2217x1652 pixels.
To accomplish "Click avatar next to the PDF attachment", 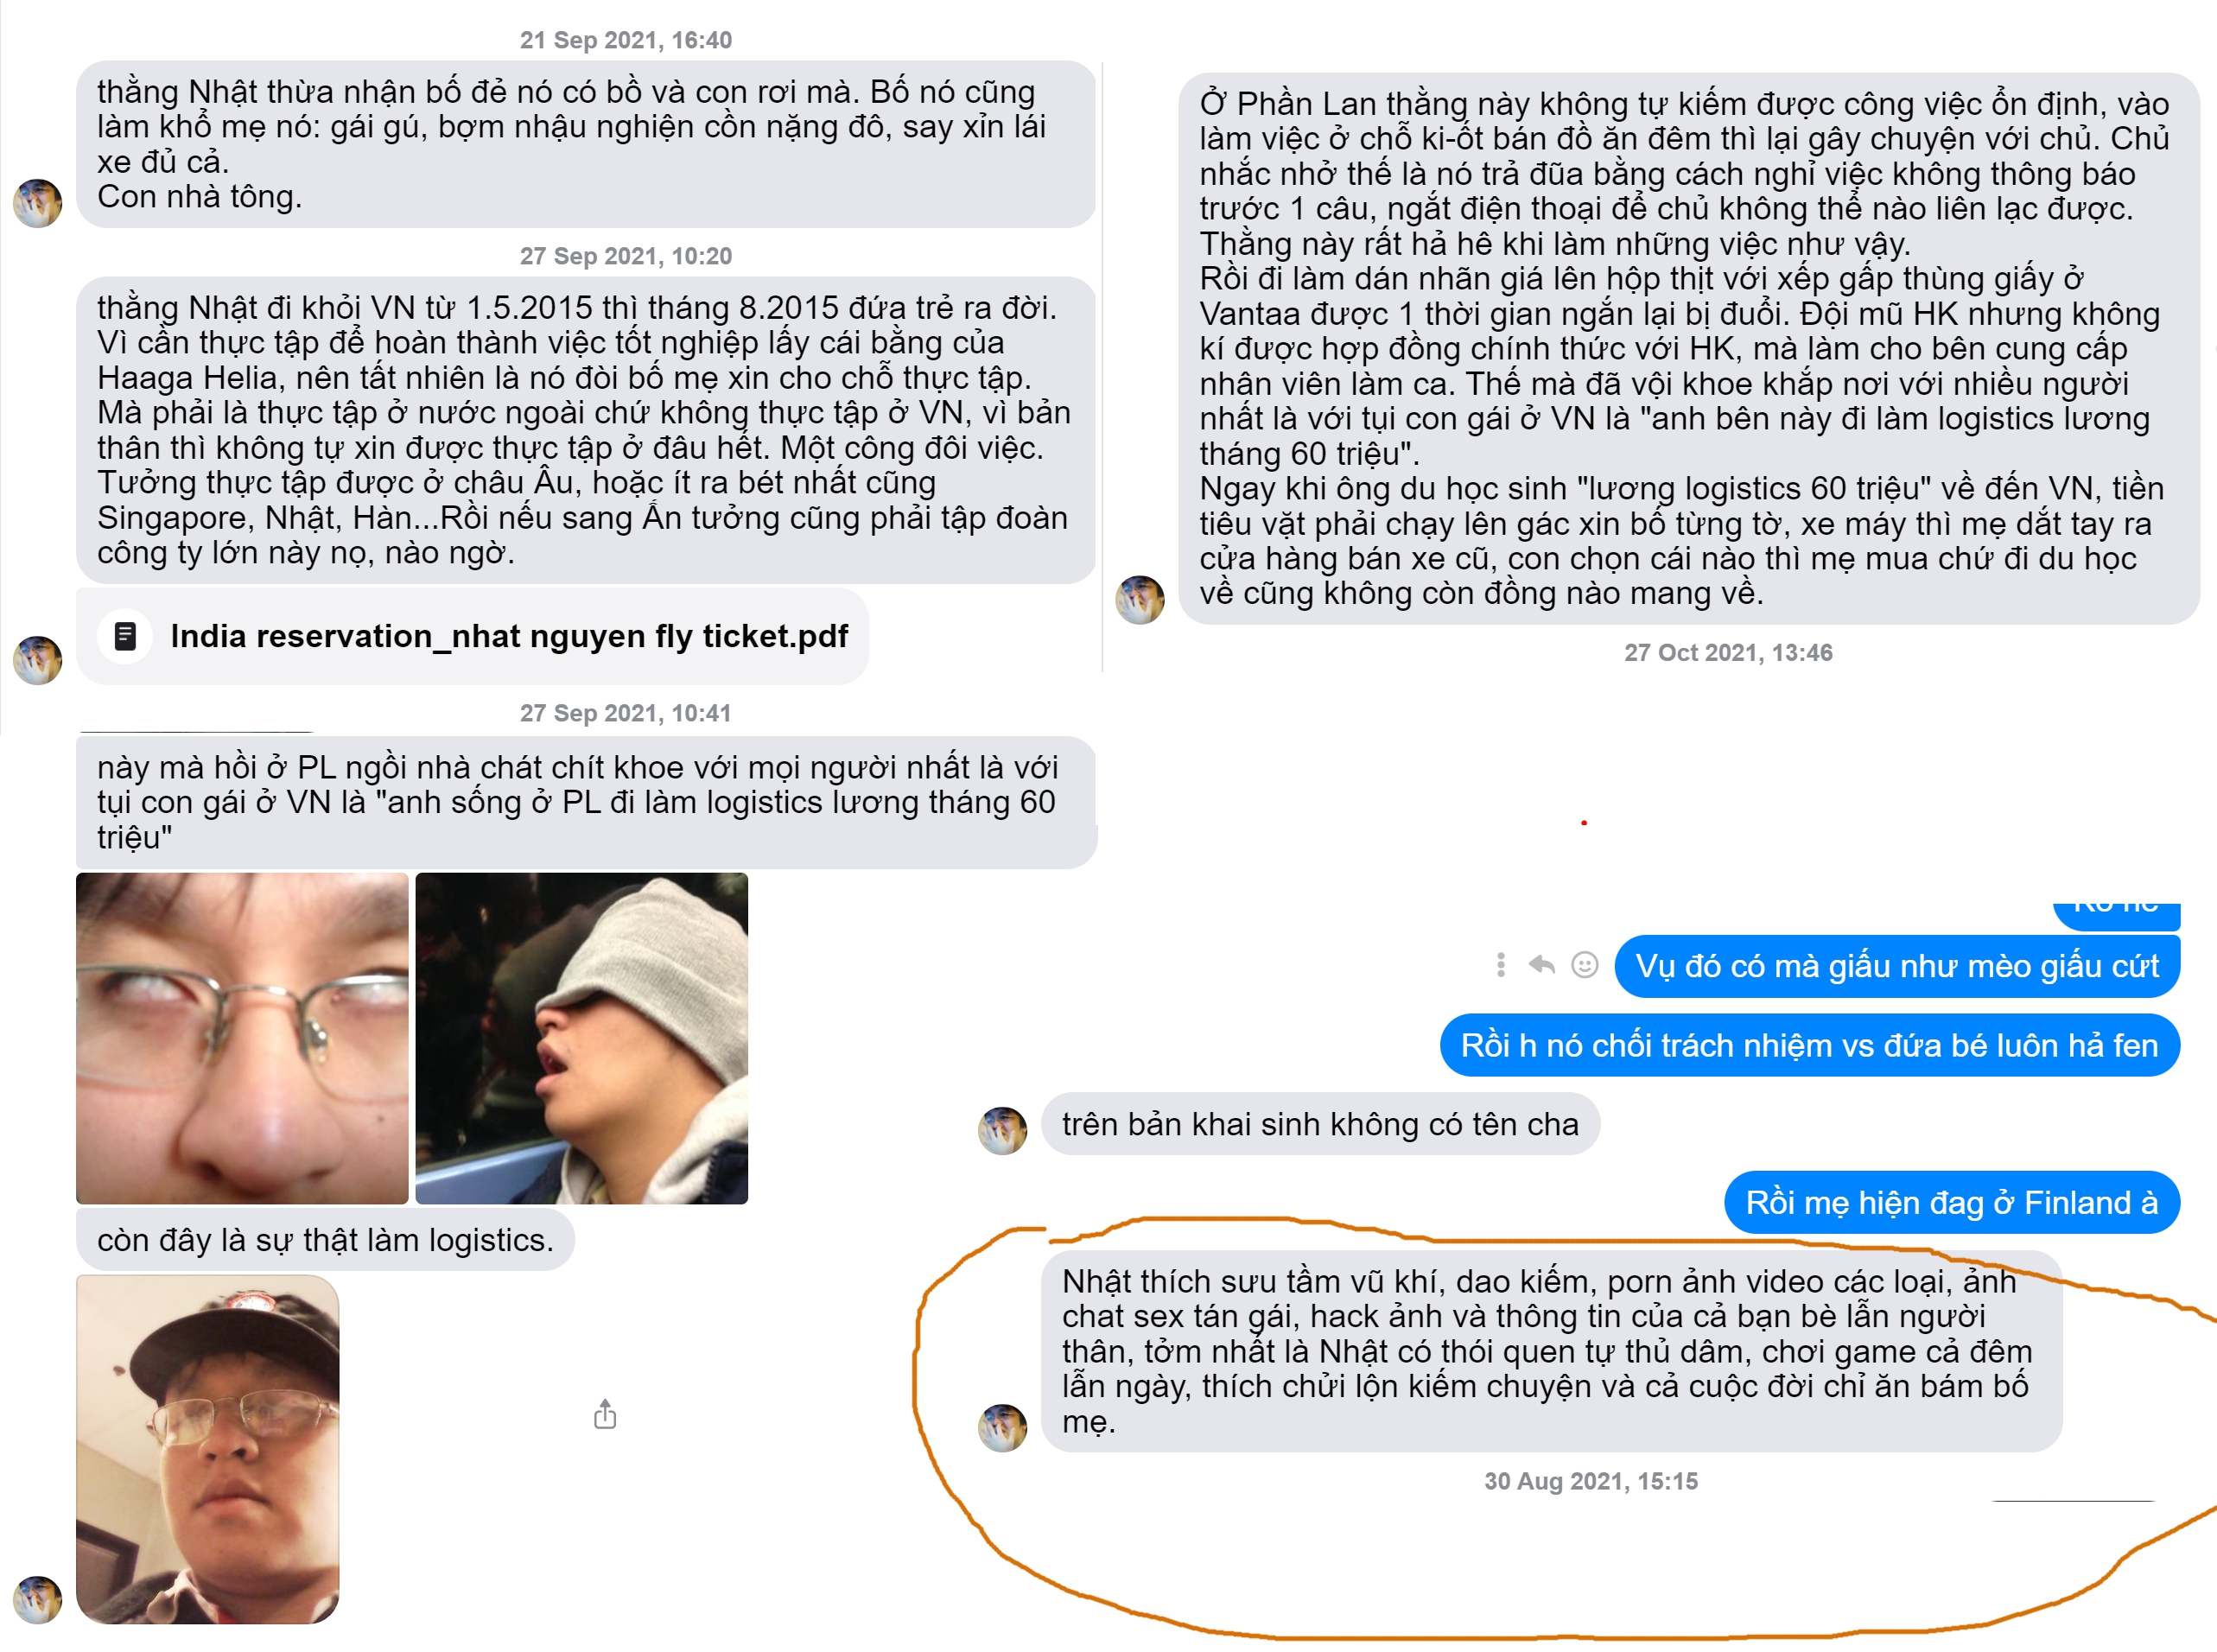I will coord(37,660).
